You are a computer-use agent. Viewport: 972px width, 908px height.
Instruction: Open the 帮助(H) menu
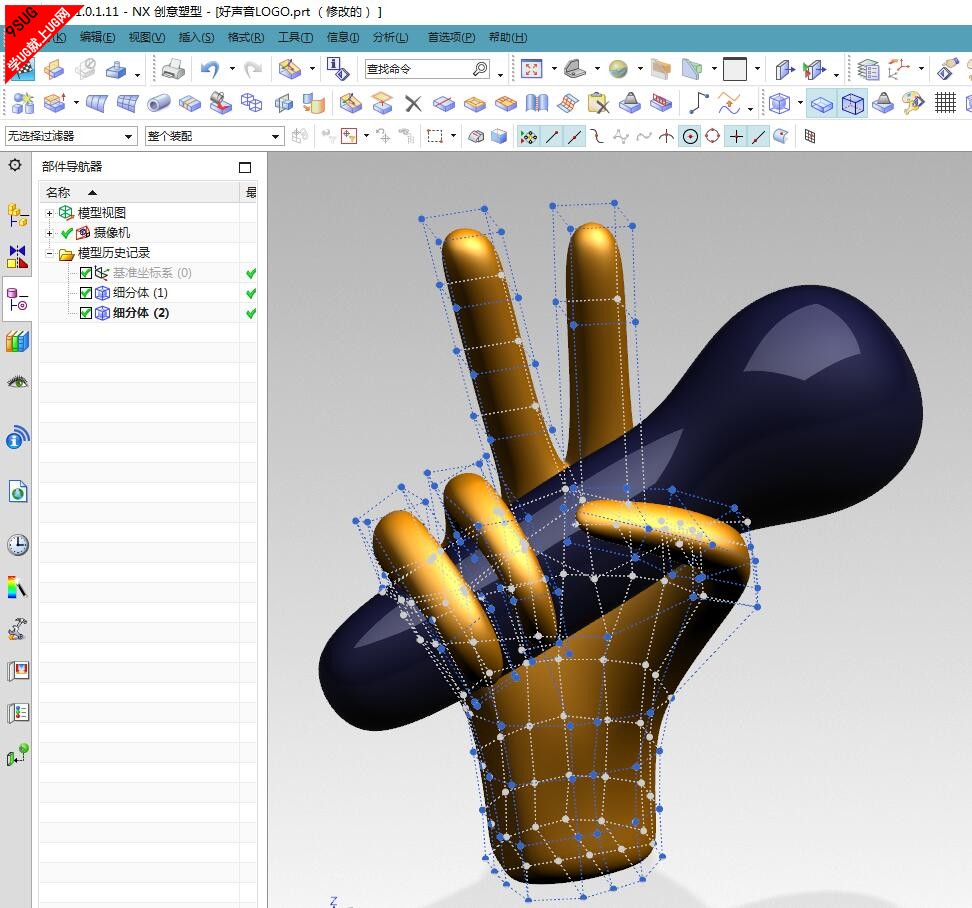(508, 38)
